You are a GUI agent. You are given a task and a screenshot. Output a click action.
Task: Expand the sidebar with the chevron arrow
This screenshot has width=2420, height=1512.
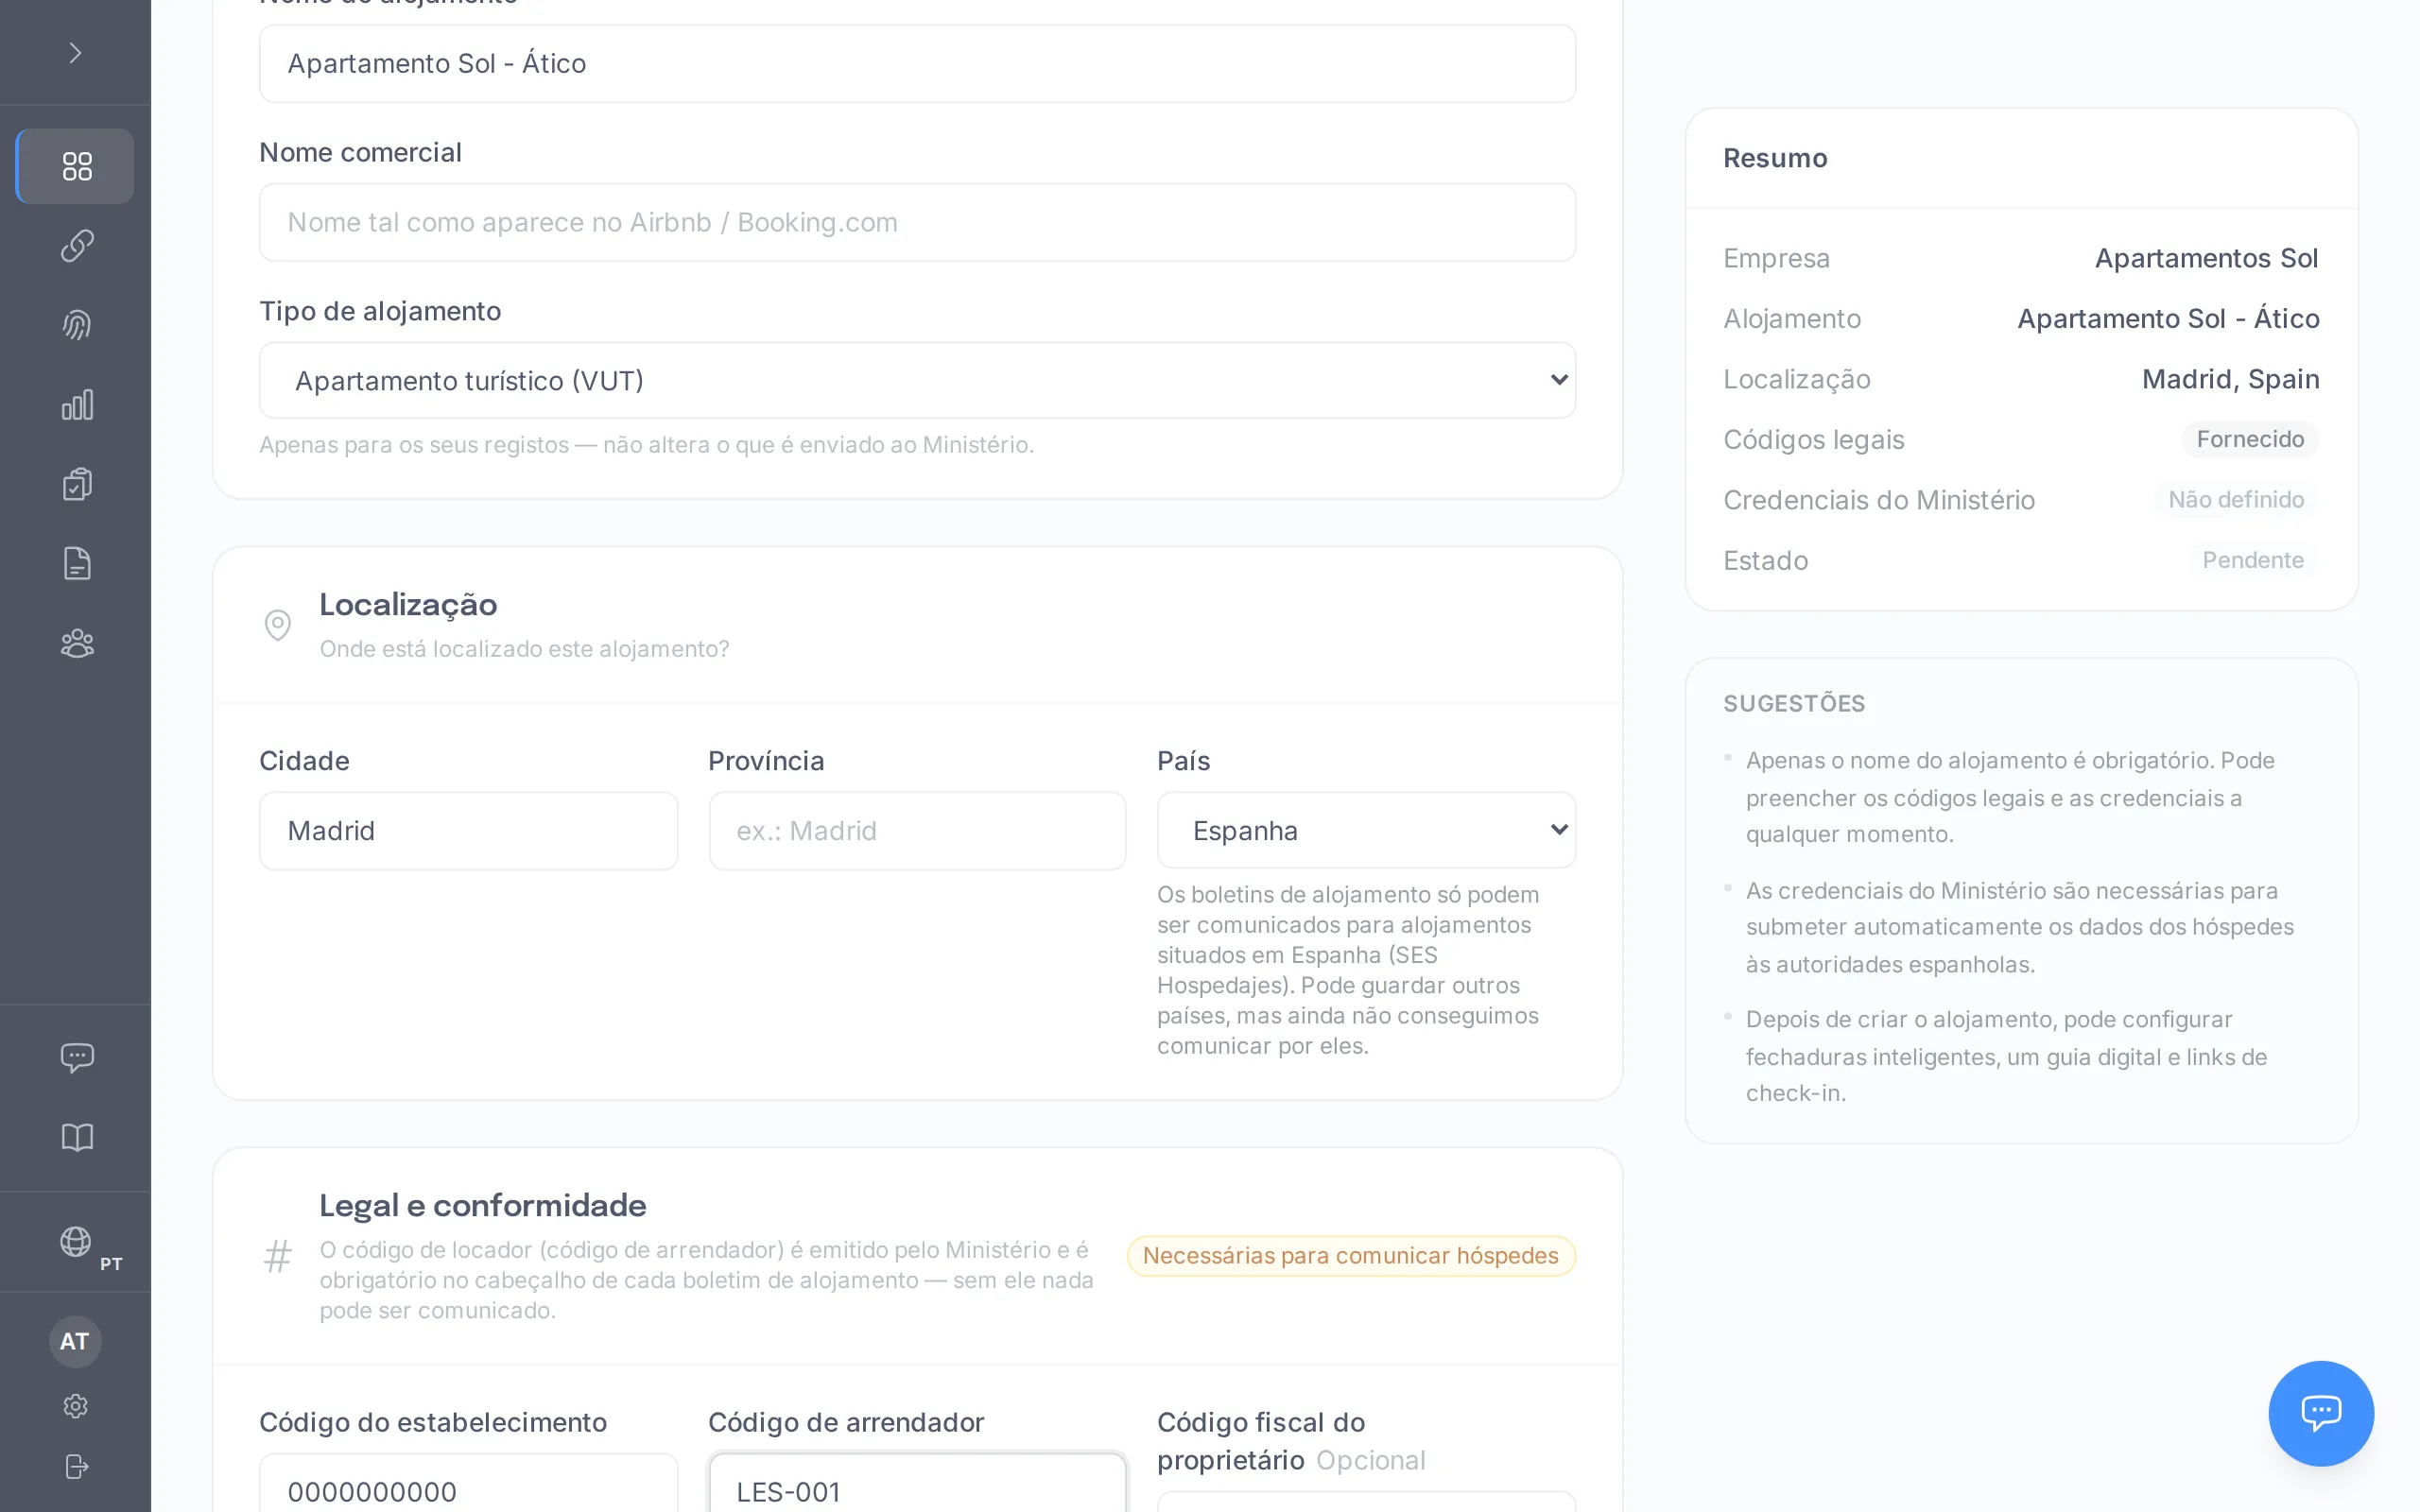coord(75,52)
